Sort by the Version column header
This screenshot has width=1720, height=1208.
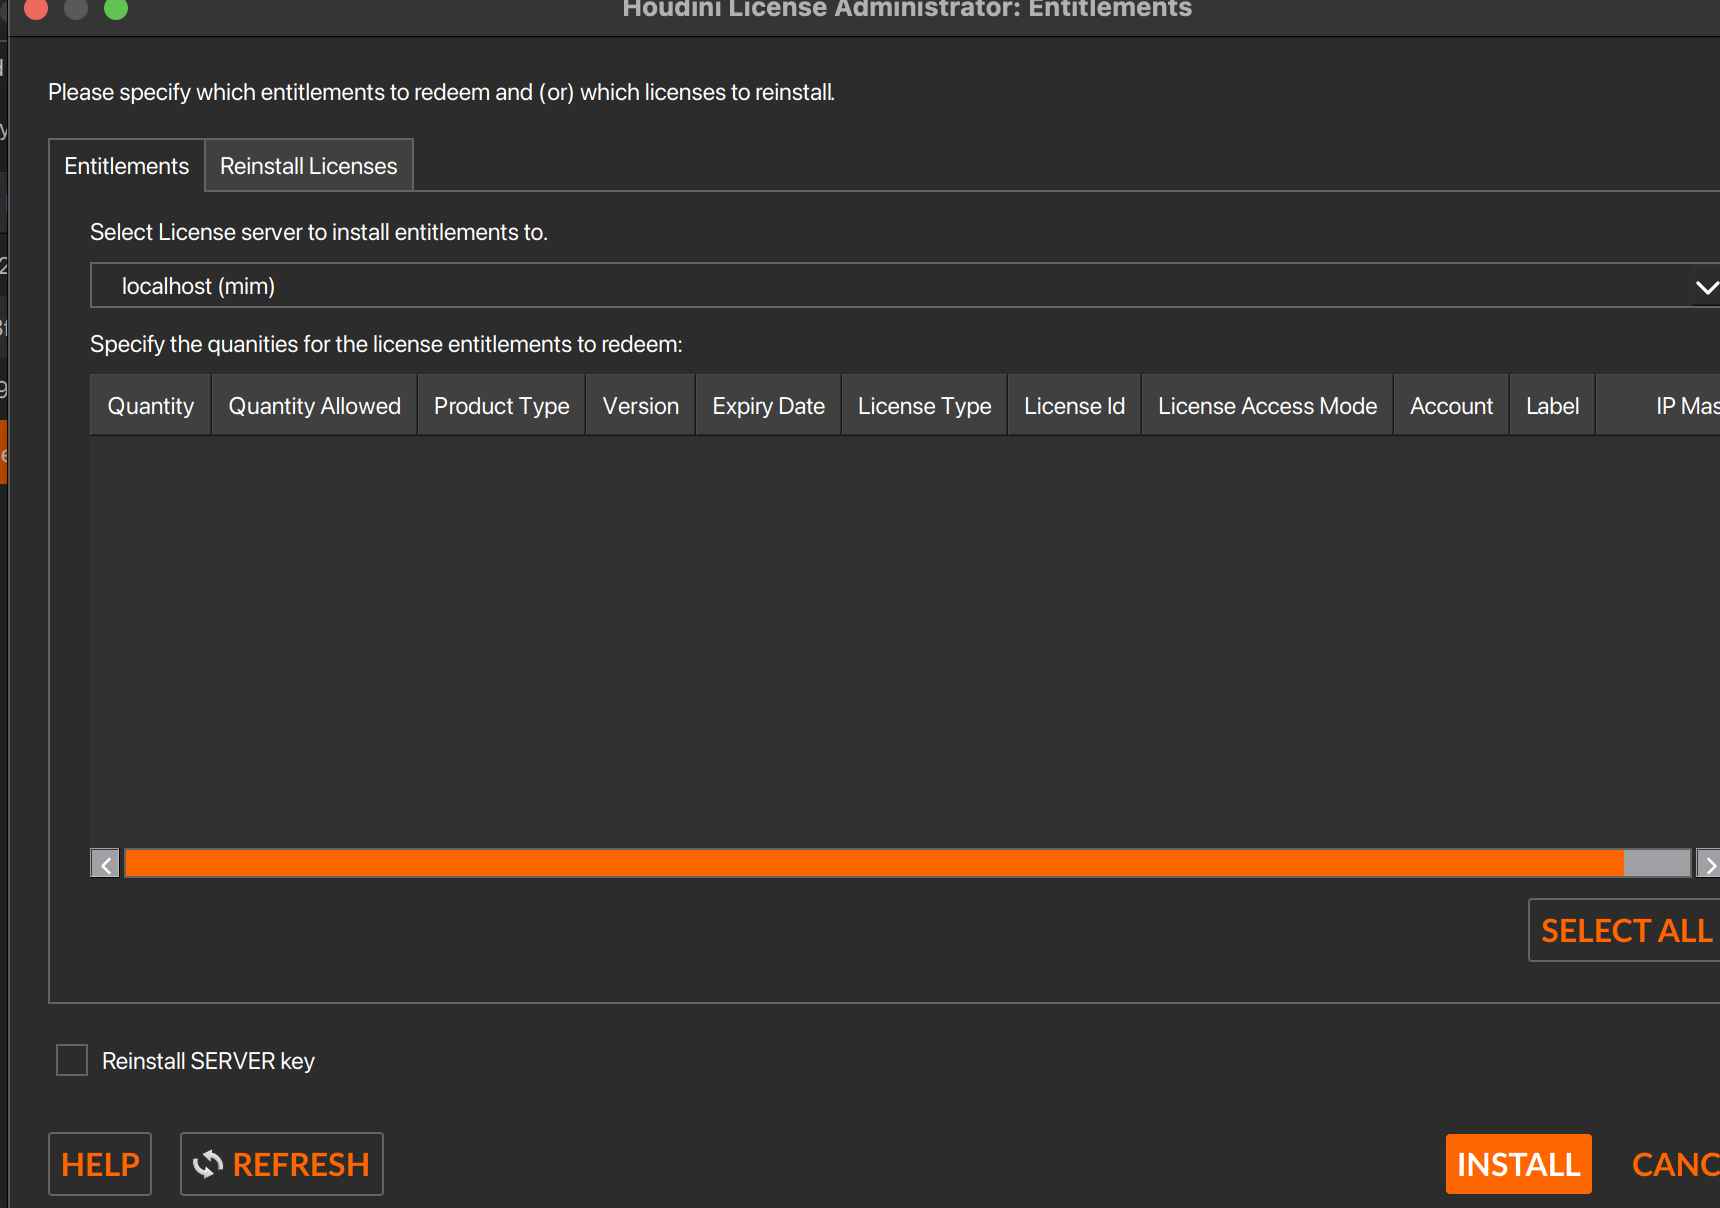(640, 406)
